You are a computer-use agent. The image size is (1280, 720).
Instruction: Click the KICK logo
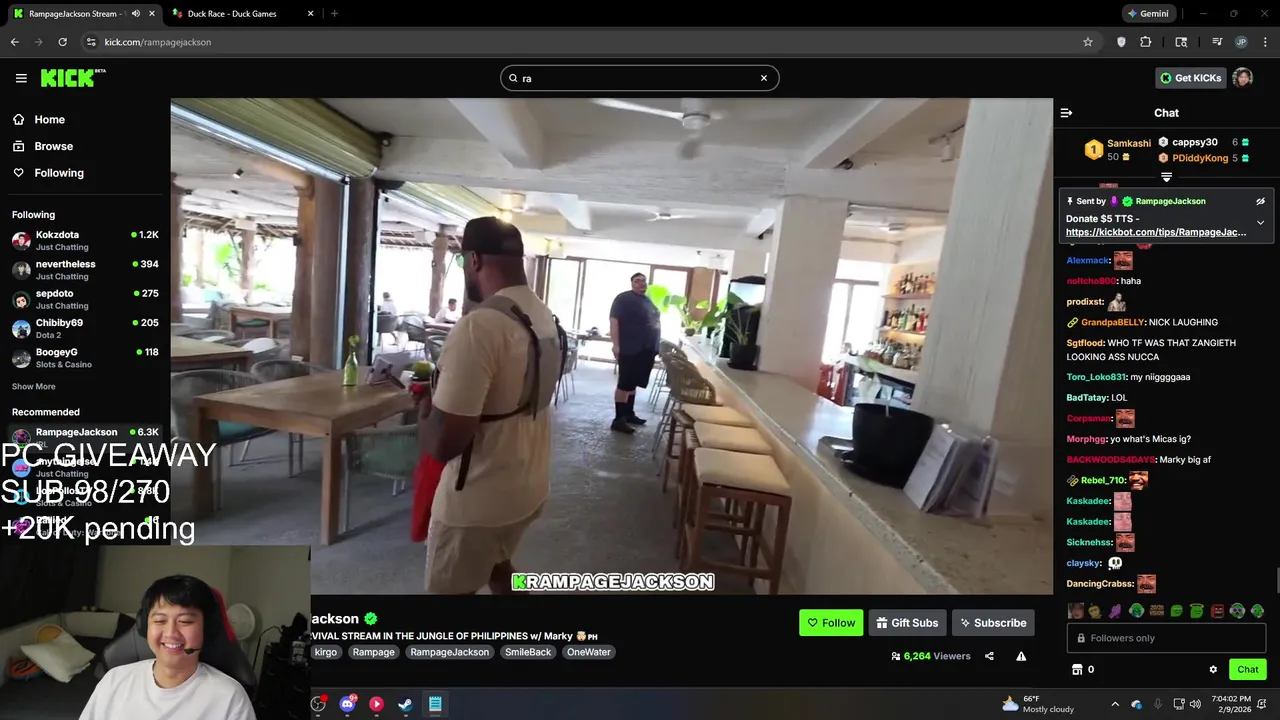pos(72,78)
